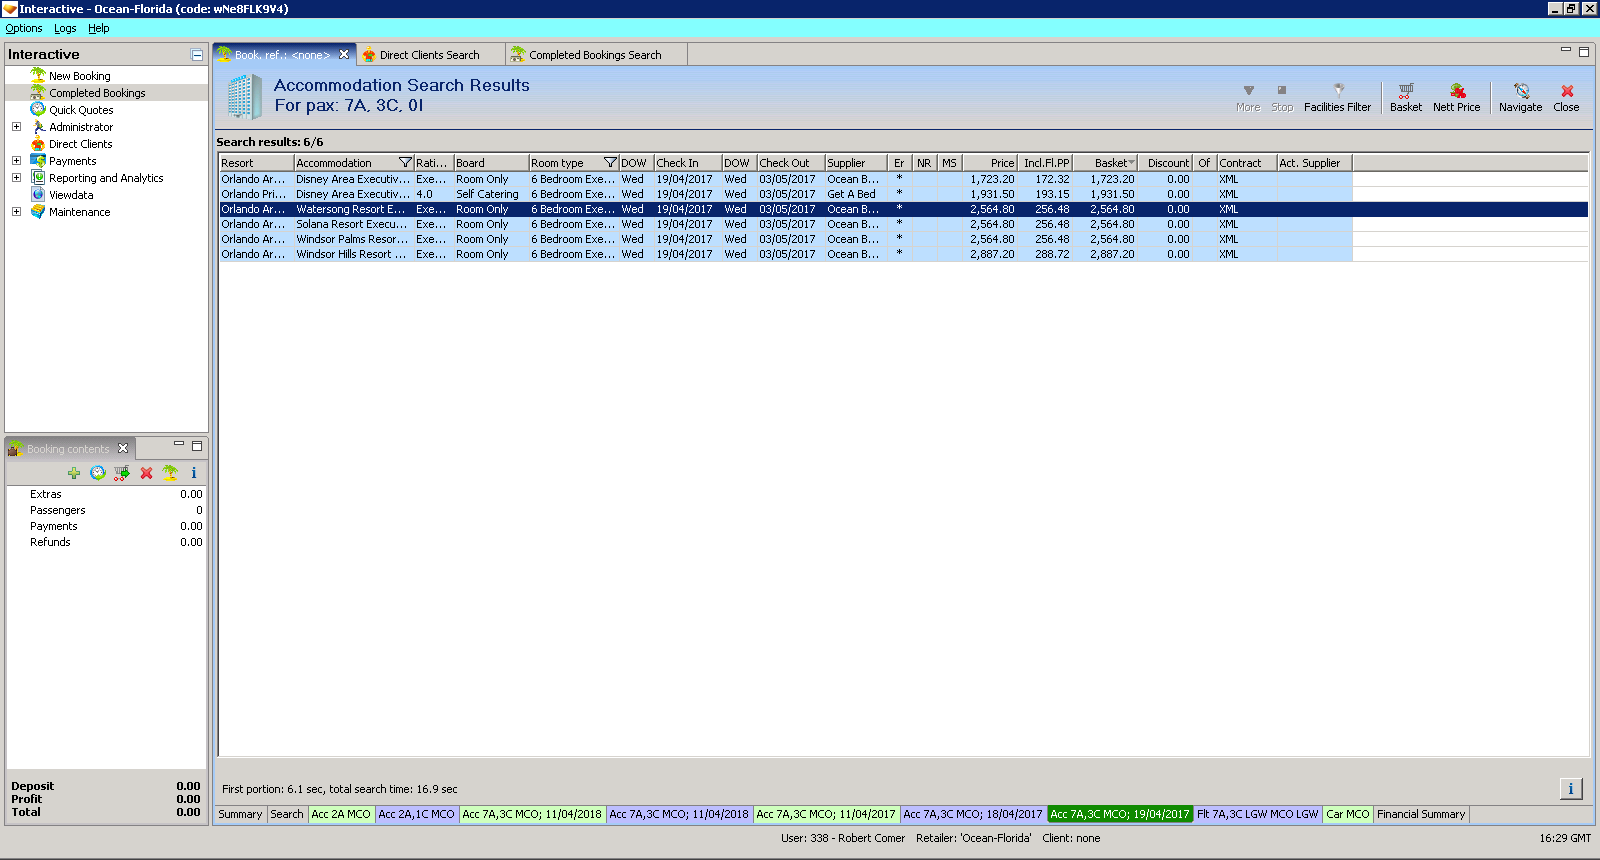Click the Reporting and Analytics icon

(x=38, y=178)
